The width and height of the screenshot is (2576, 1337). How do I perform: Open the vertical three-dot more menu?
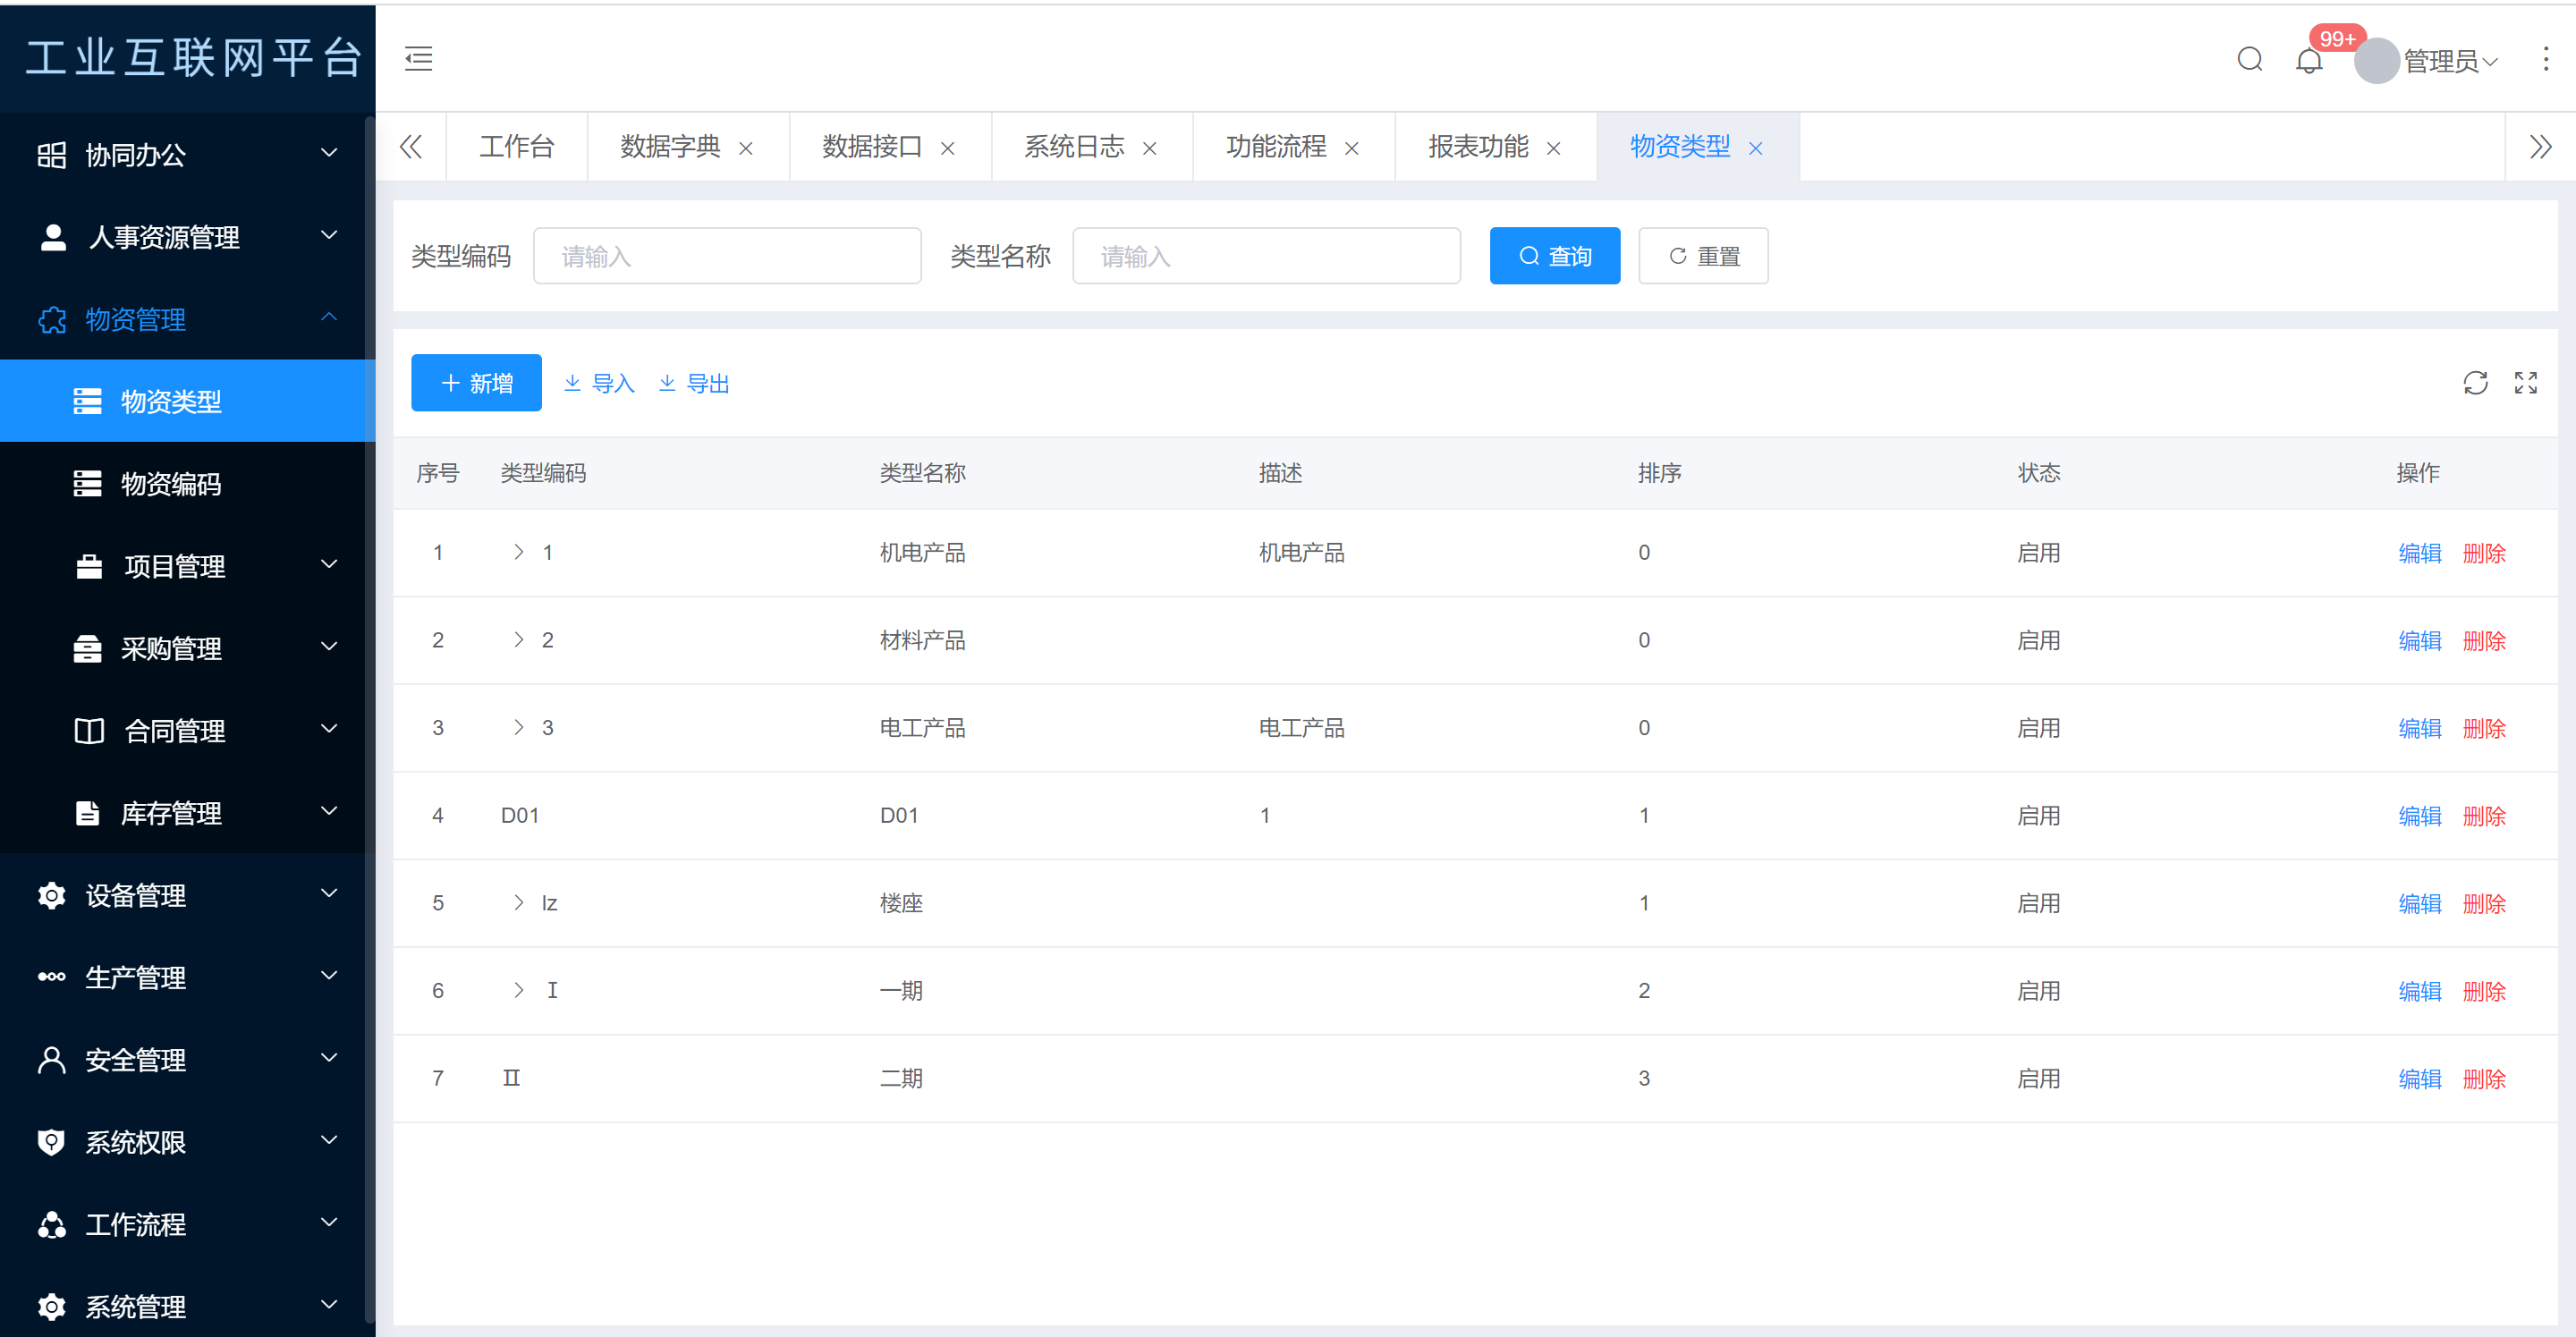point(2546,60)
